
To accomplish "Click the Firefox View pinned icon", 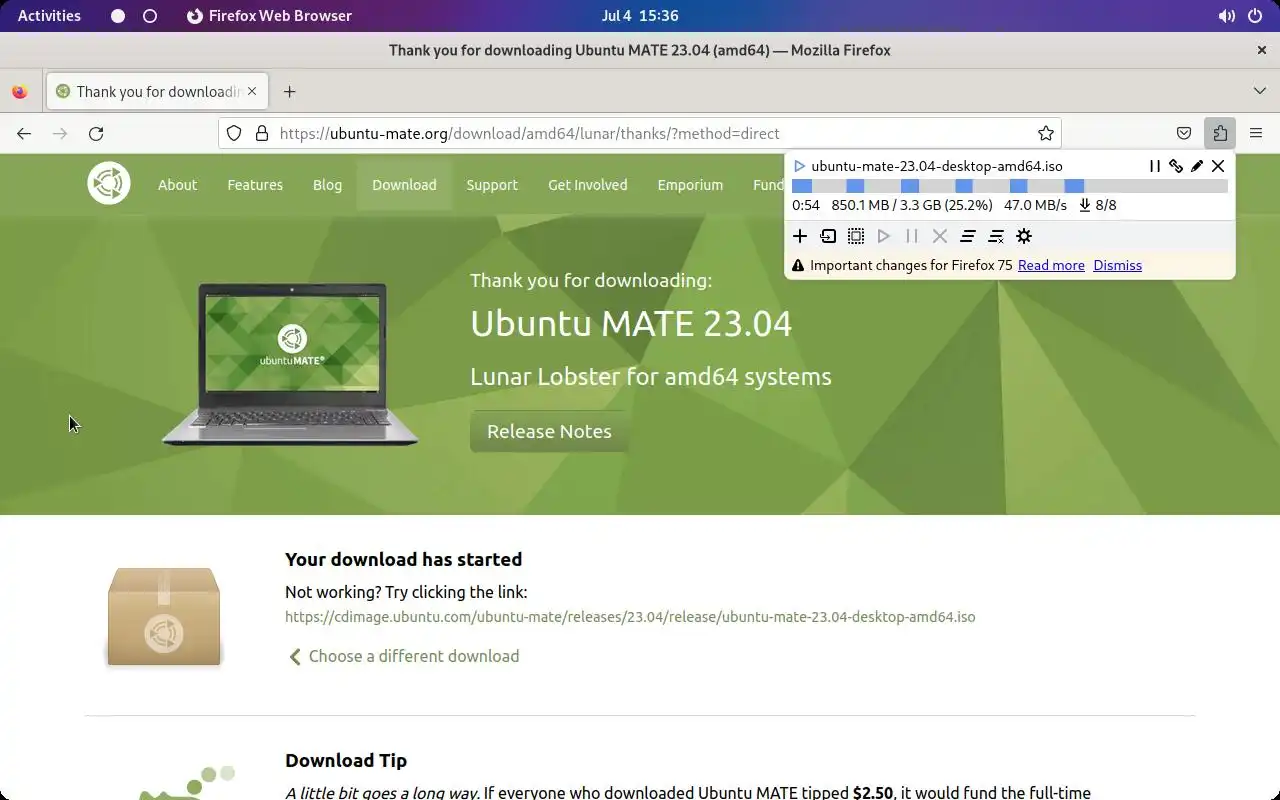I will 20,91.
